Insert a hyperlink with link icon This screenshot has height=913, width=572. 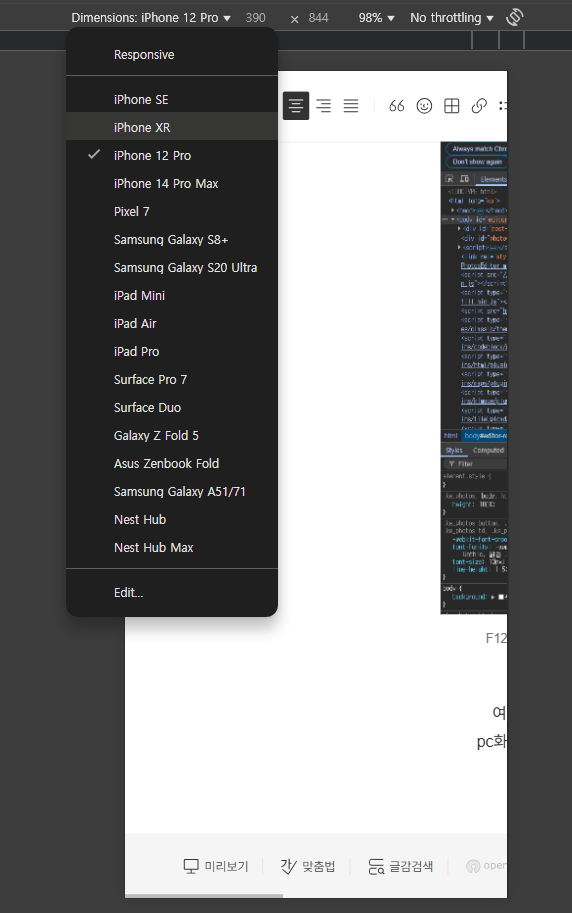tap(479, 106)
